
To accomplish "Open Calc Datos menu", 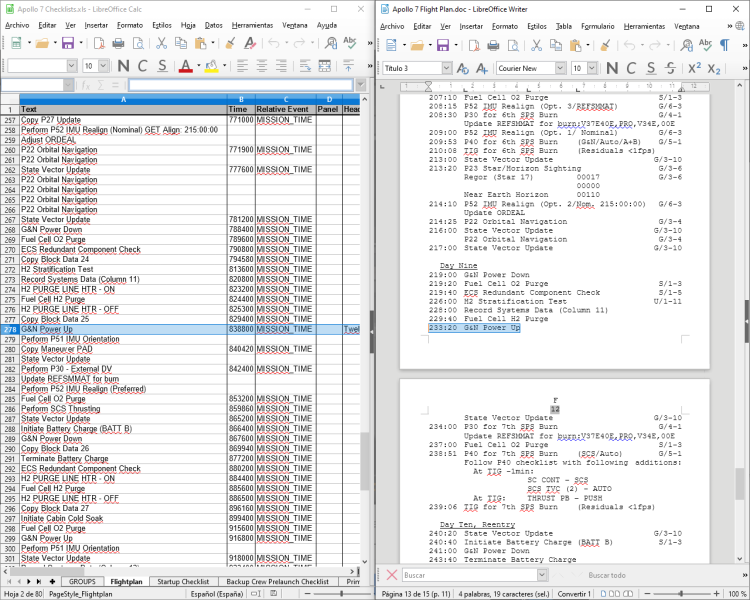I will coord(213,25).
